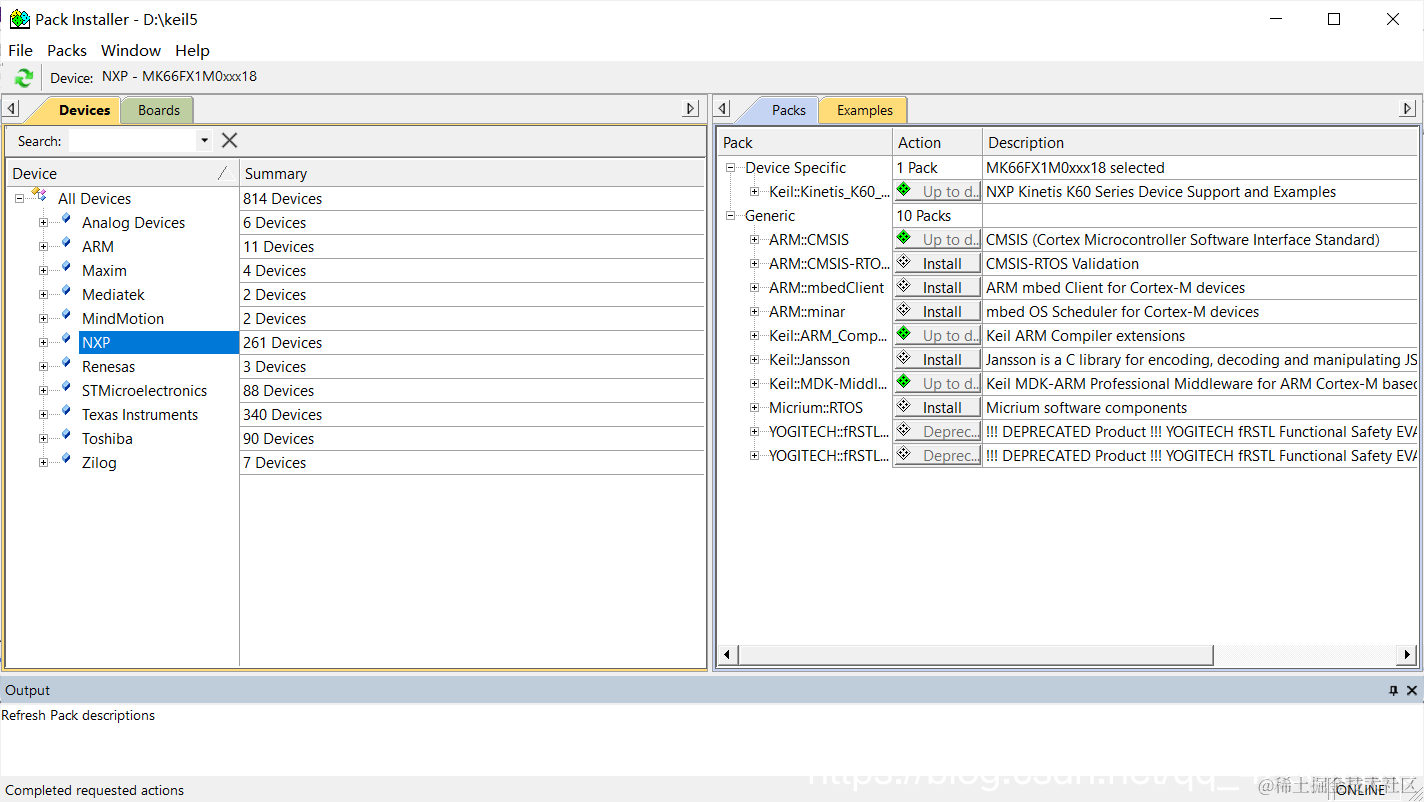
Task: Click Up to date button for Keil::ARM_Compiler
Action: click(x=937, y=336)
